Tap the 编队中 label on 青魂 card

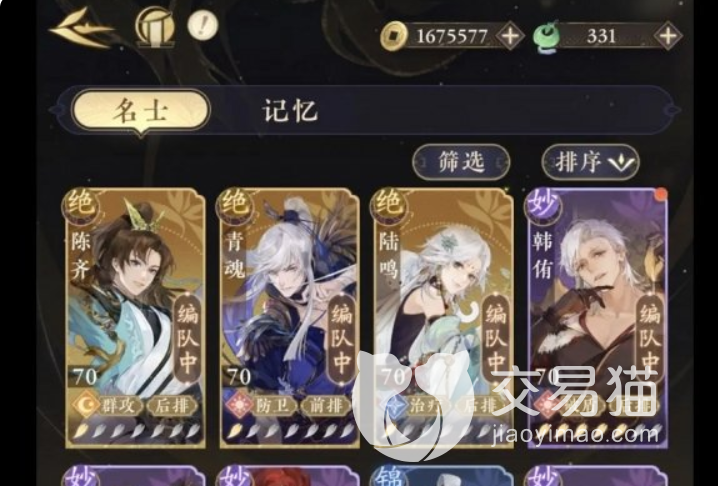(342, 340)
